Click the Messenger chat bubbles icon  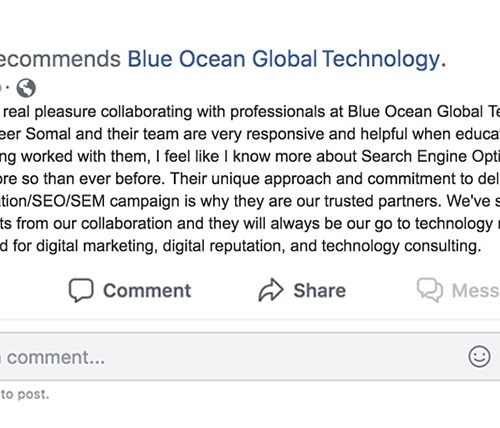[430, 290]
